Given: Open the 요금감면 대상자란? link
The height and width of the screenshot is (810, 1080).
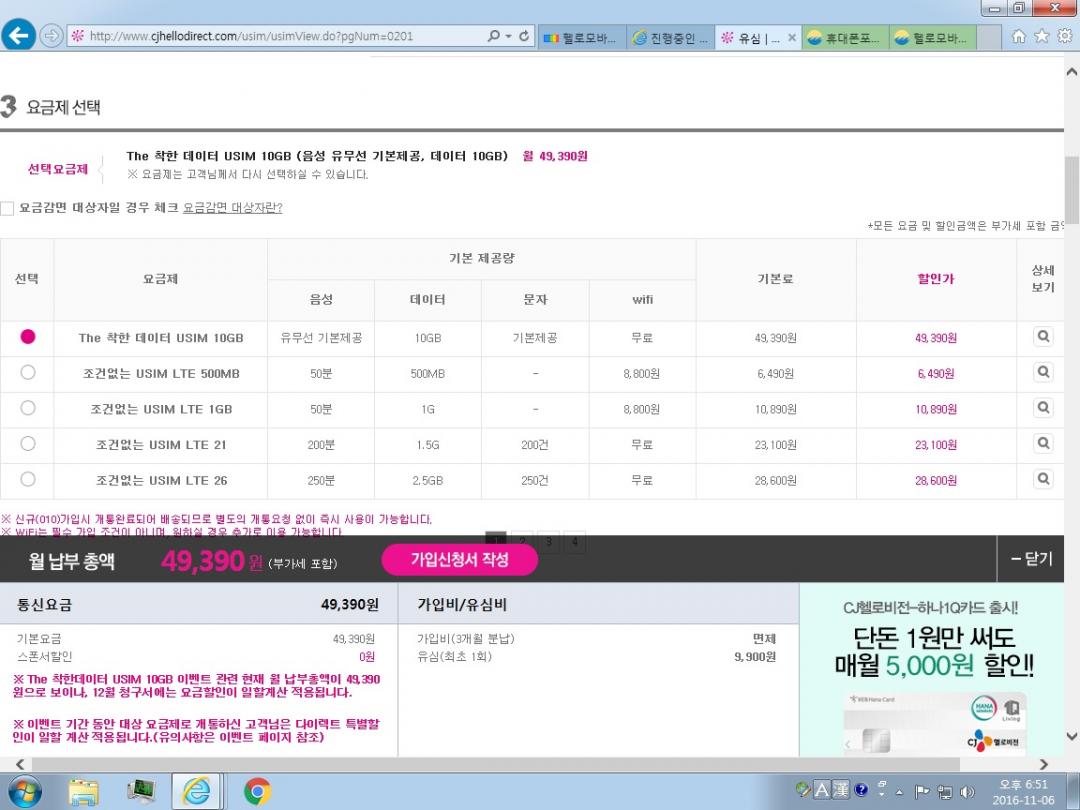Looking at the screenshot, I should [x=232, y=208].
